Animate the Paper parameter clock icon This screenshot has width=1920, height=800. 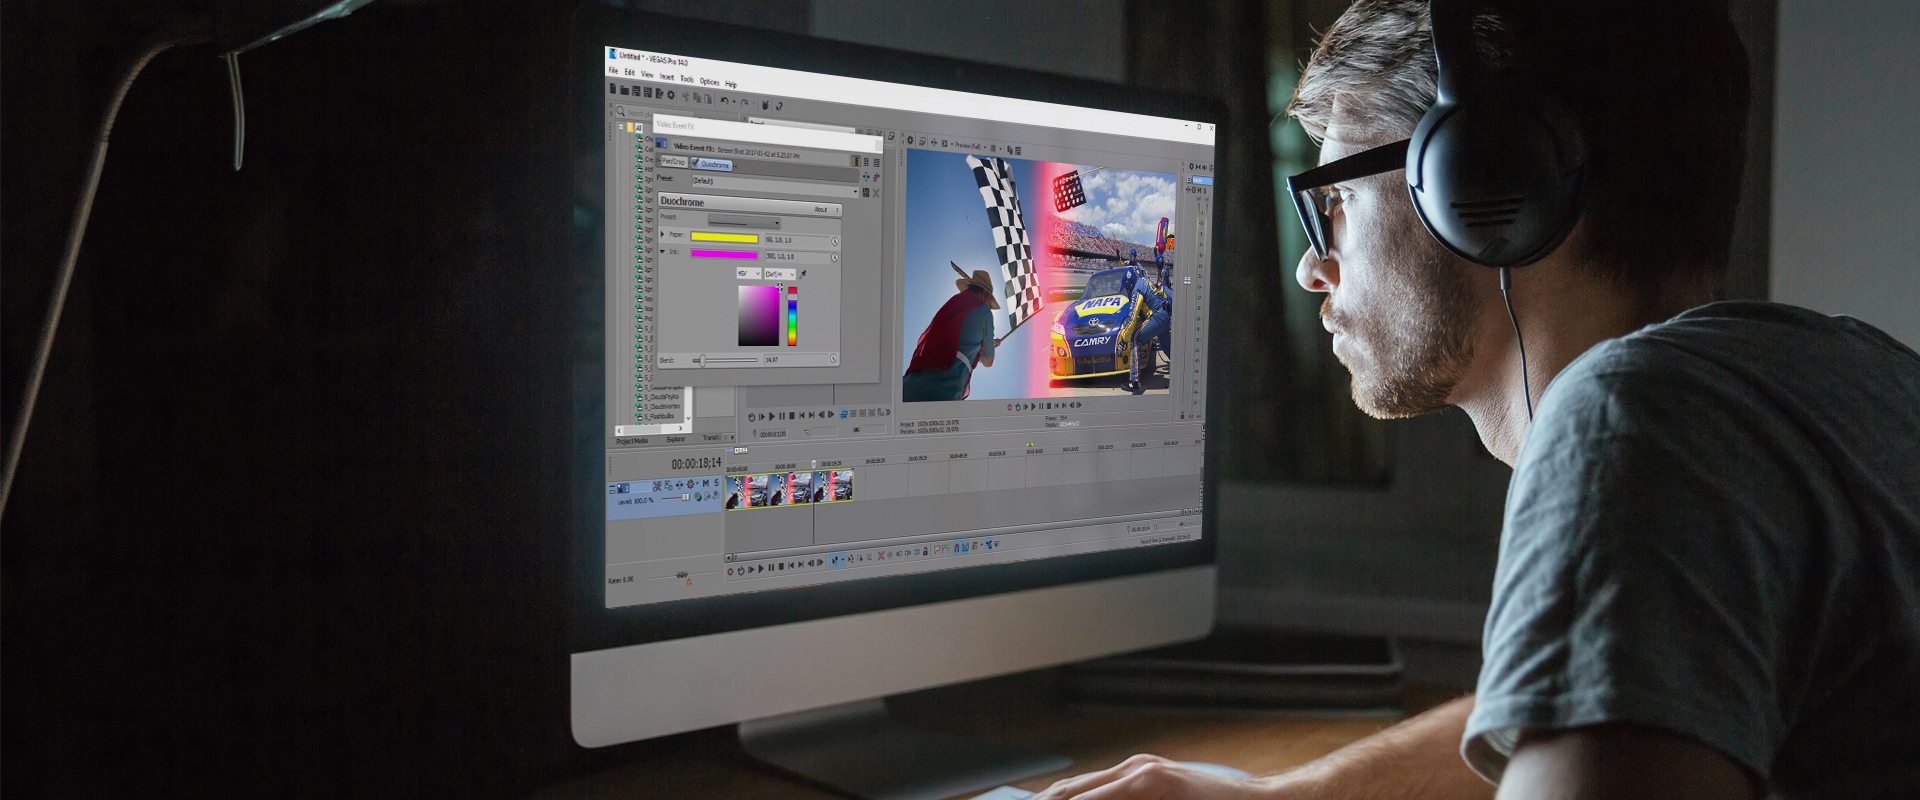(x=835, y=241)
